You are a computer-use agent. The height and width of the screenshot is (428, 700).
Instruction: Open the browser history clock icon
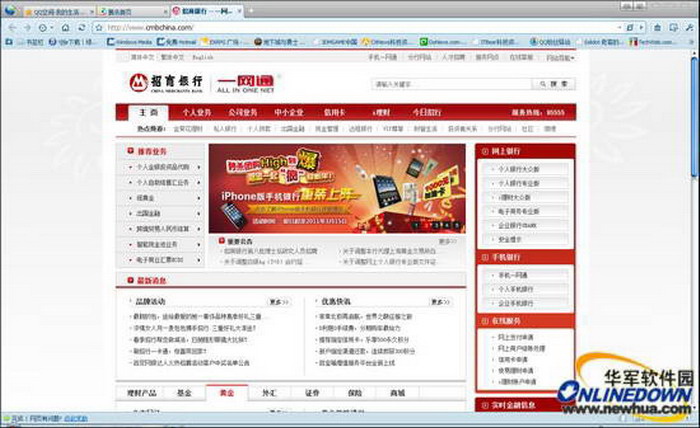43,28
